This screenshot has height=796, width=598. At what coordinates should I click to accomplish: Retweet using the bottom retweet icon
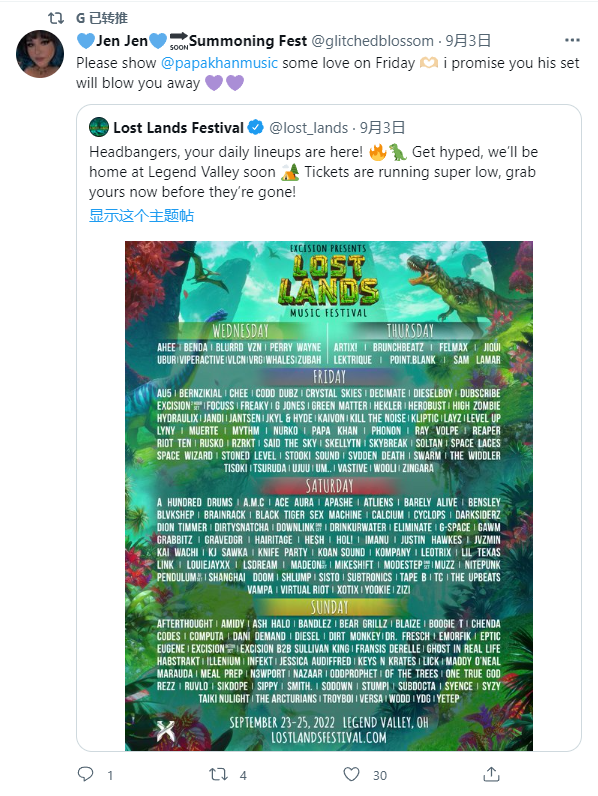(x=218, y=774)
